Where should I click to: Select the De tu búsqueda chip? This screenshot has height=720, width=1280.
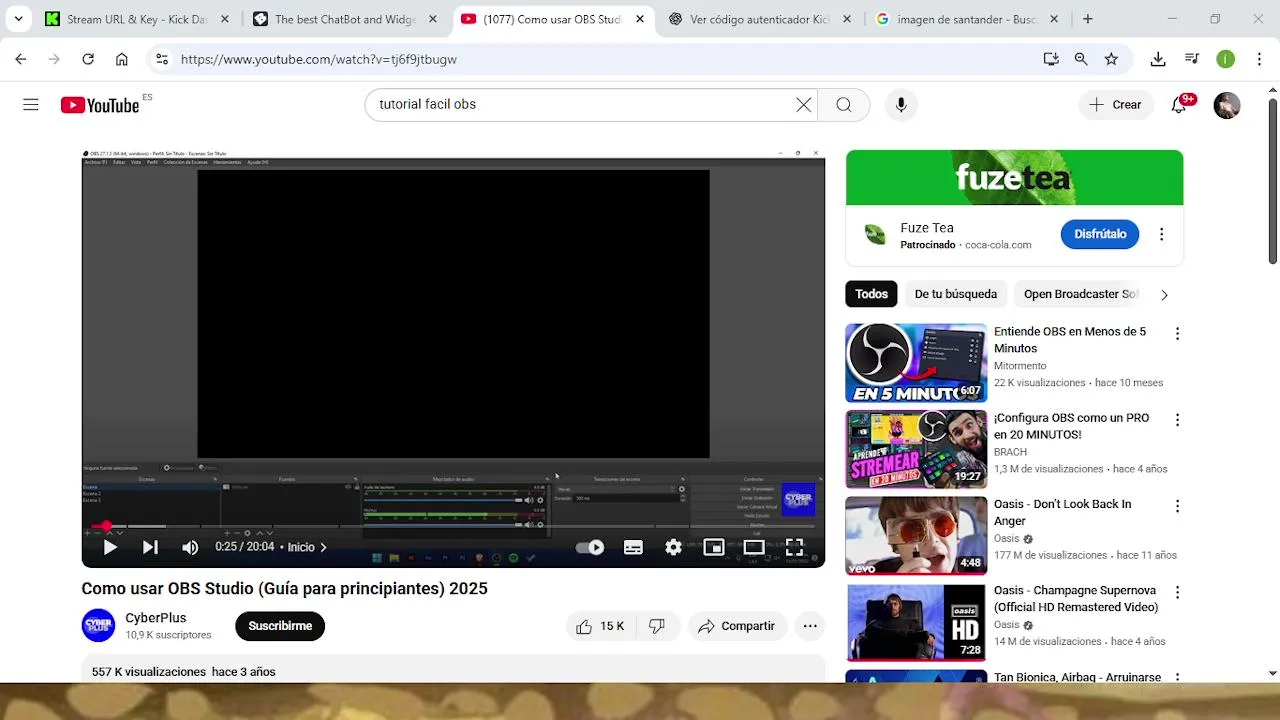[956, 294]
